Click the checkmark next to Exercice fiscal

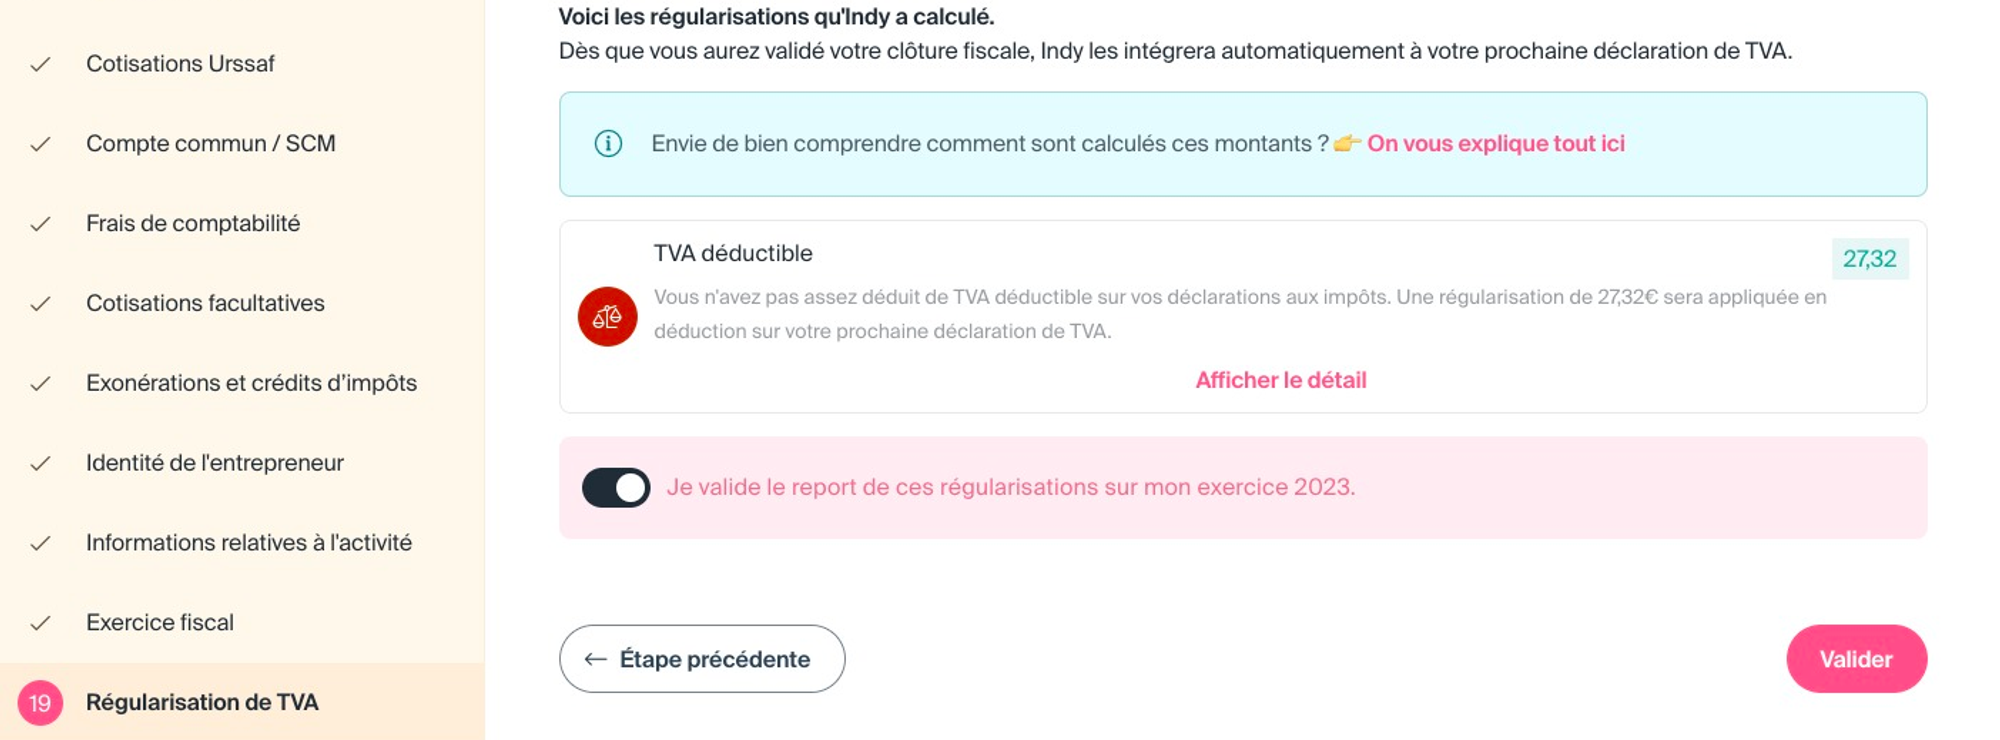click(x=40, y=623)
